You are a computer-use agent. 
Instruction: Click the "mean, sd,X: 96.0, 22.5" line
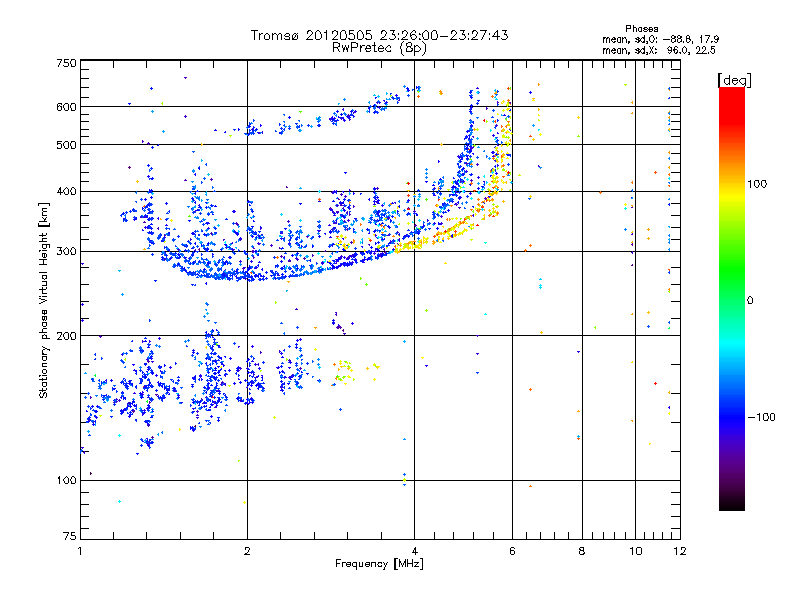point(659,50)
